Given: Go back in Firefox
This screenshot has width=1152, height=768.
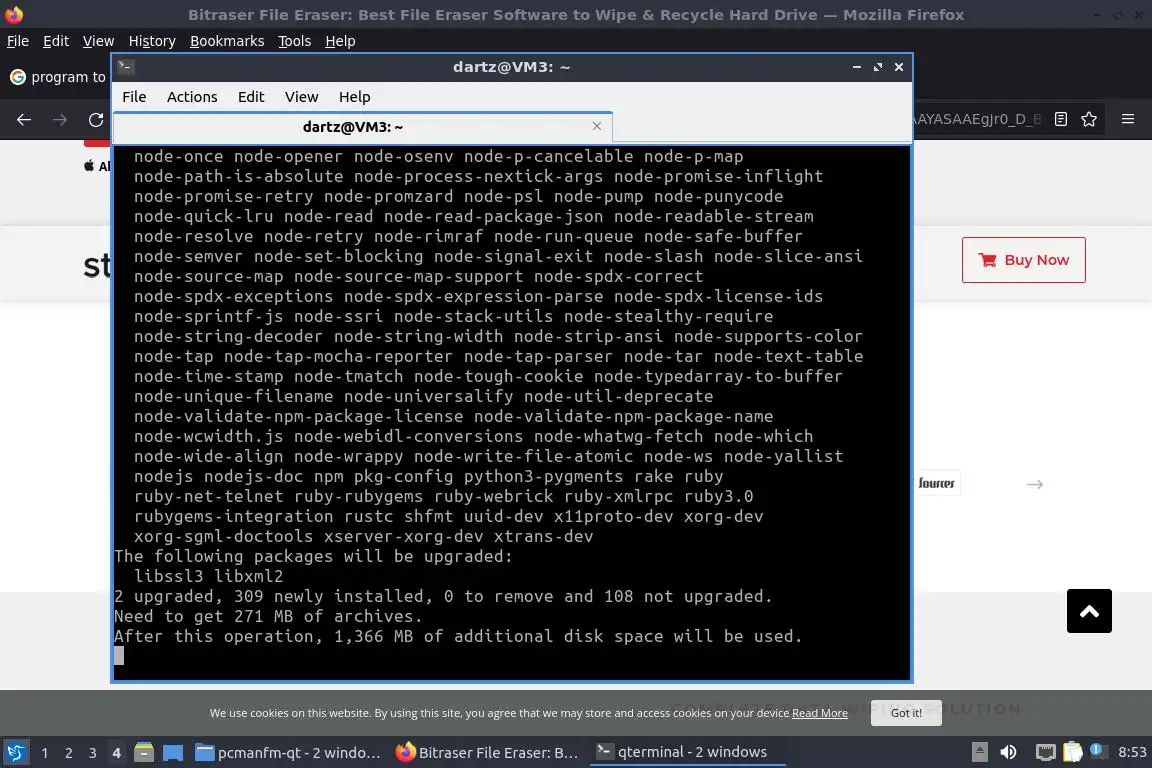Looking at the screenshot, I should click(x=24, y=119).
